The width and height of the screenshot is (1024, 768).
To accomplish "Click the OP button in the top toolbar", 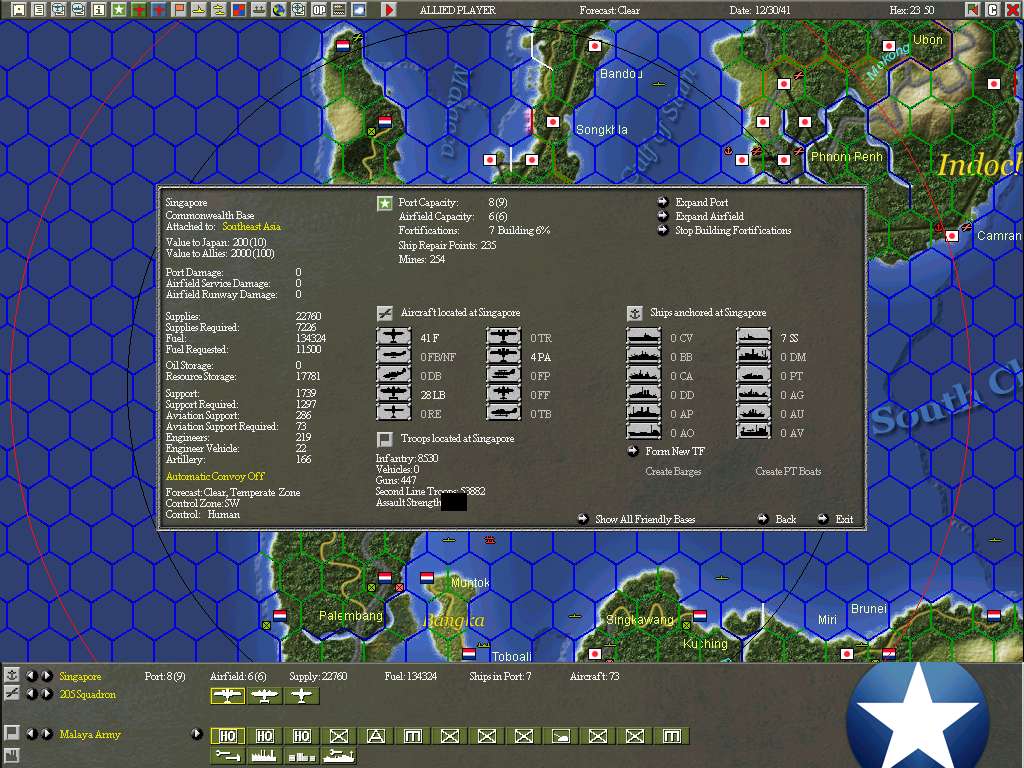I will [319, 9].
